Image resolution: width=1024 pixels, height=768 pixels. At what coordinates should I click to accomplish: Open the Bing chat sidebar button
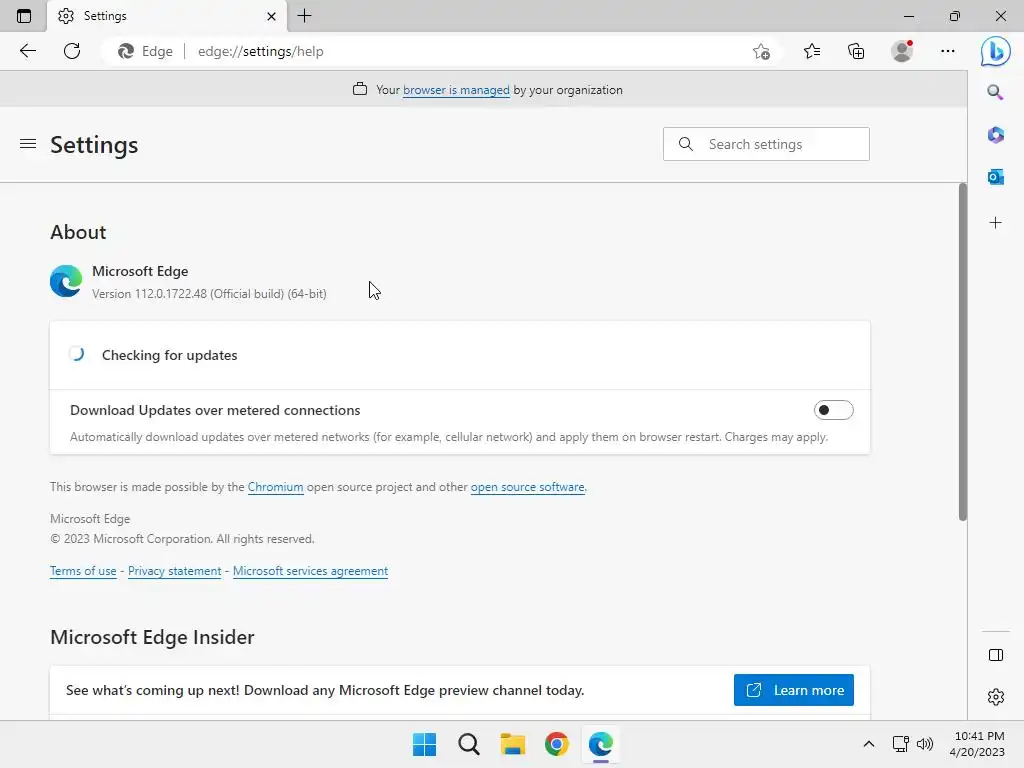(995, 51)
